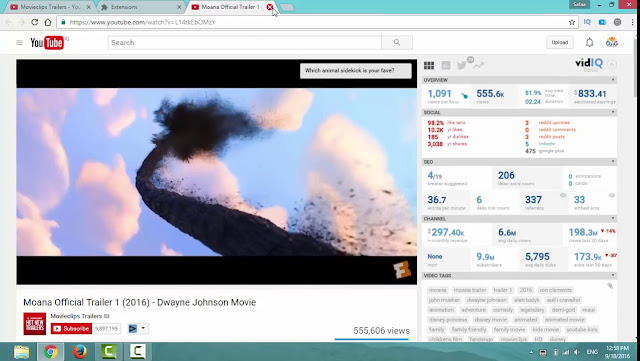Viewport: 640px width, 361px height.
Task: Click the Moana trailer video player
Action: [217, 172]
